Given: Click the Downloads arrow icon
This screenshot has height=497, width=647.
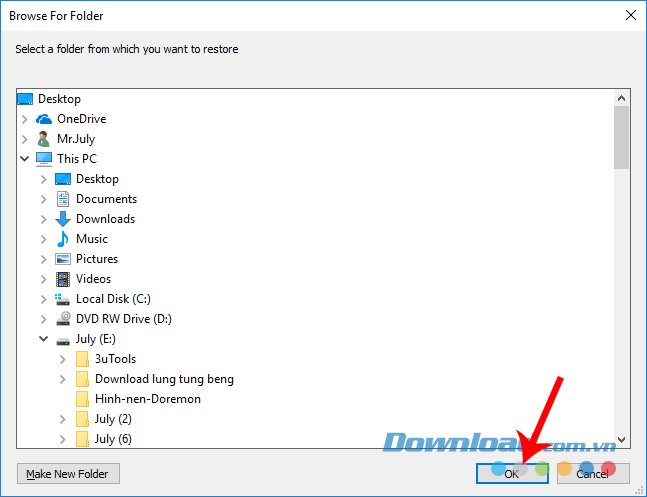Looking at the screenshot, I should [x=63, y=219].
